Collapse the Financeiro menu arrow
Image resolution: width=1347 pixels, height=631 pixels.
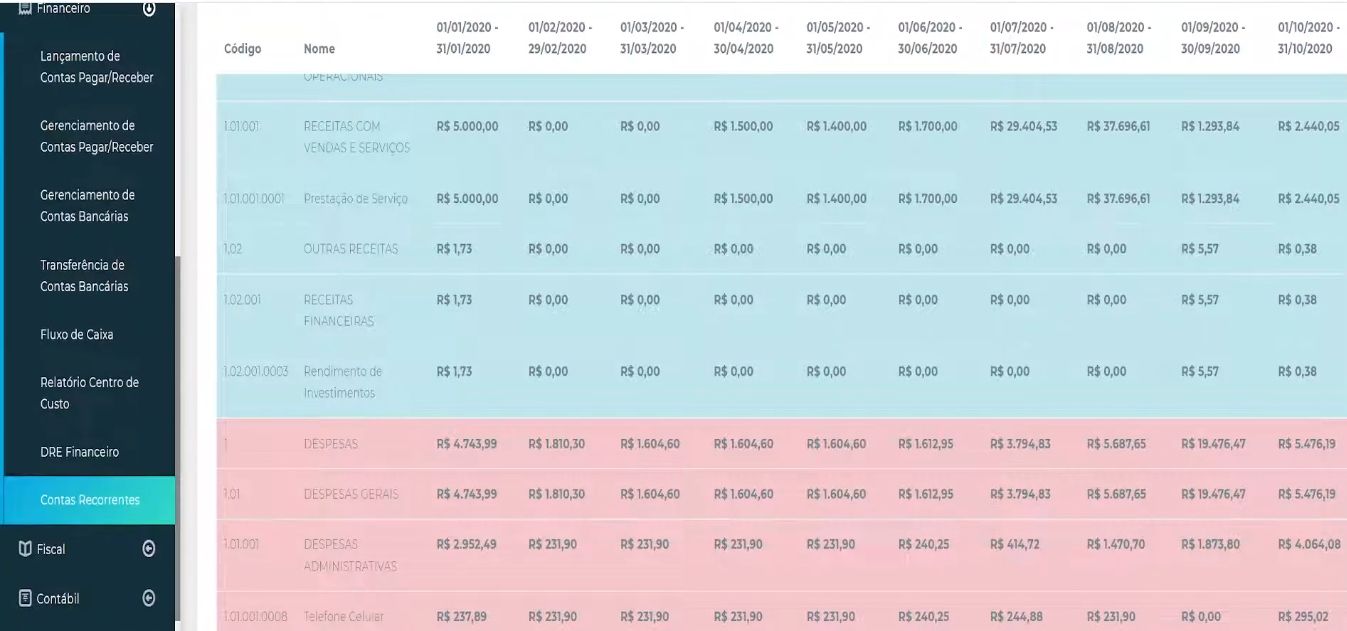point(149,8)
